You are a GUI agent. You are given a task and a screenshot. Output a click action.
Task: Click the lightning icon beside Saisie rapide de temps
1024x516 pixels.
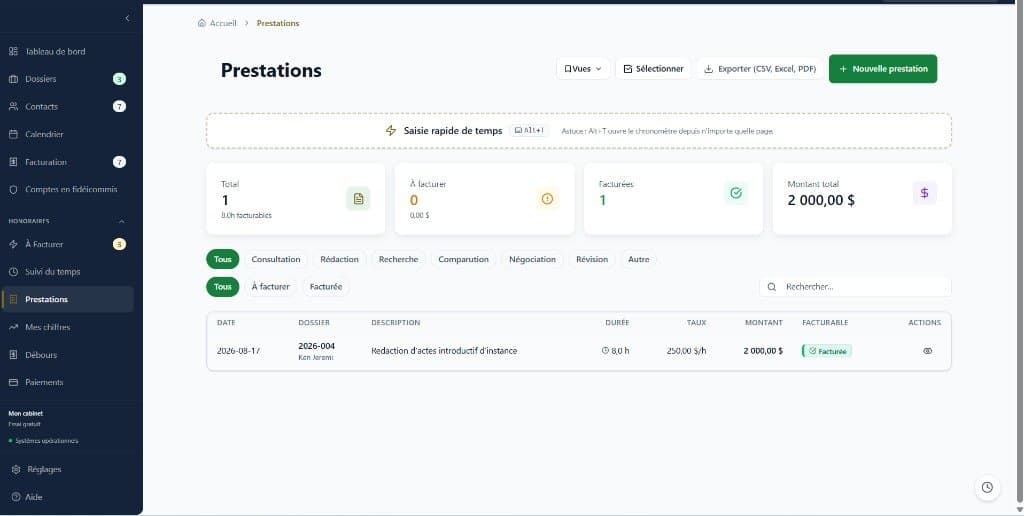pyautogui.click(x=391, y=131)
